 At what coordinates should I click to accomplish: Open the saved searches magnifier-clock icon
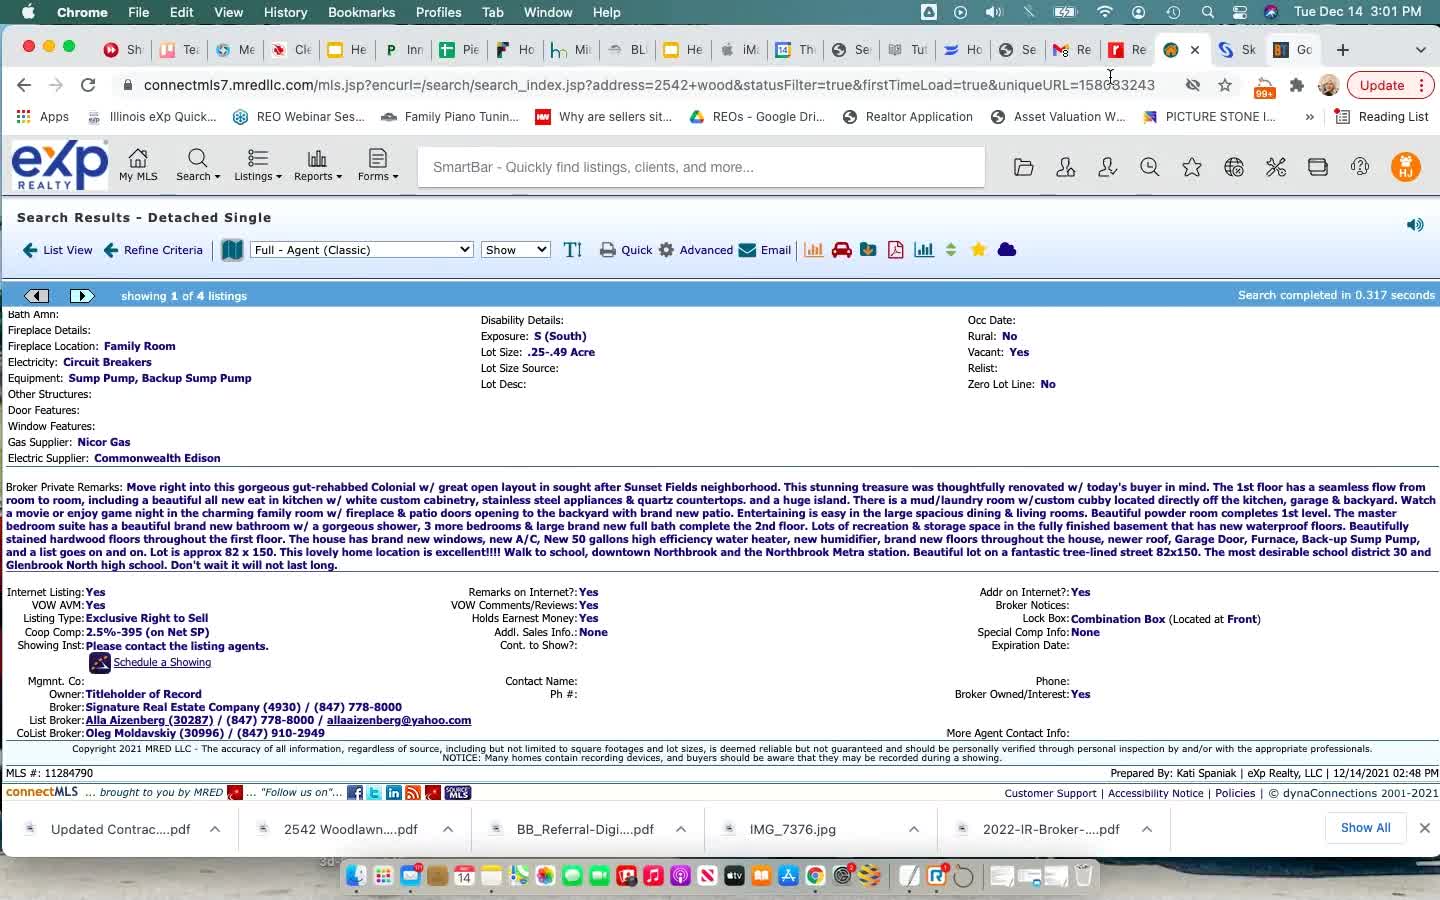tap(1150, 168)
